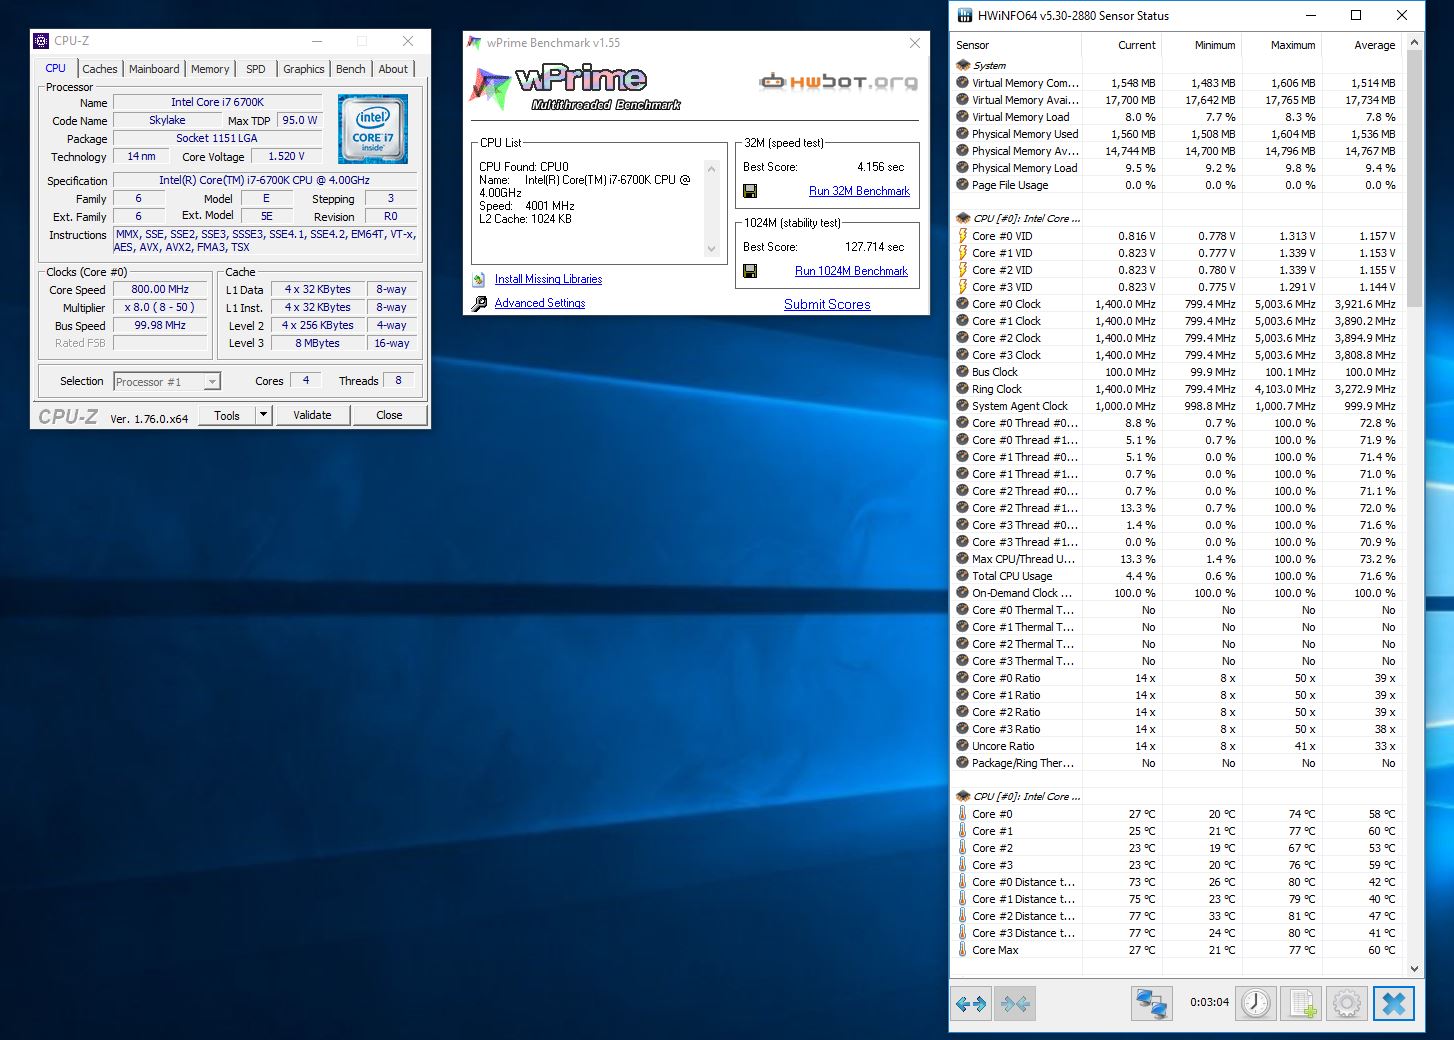Open the About tab in CPU-Z
This screenshot has width=1454, height=1040.
[x=393, y=69]
